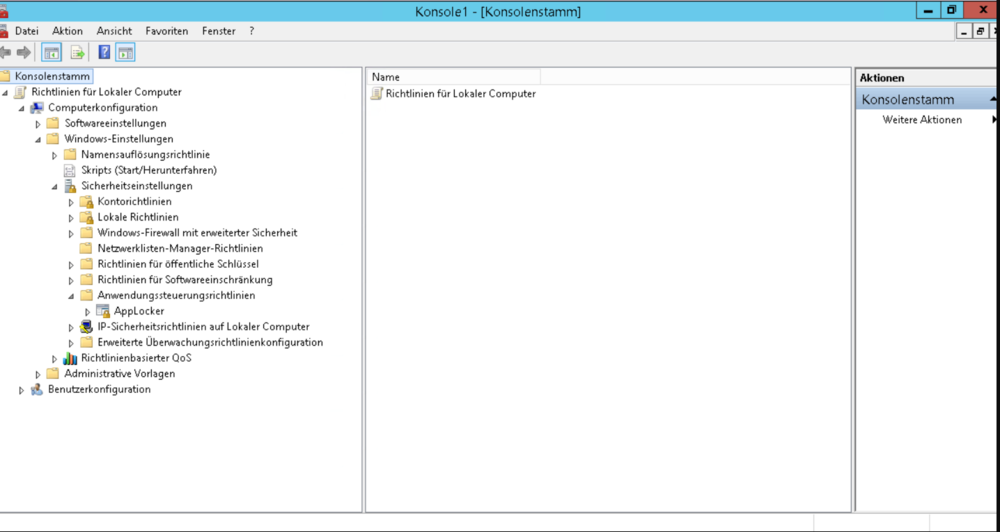Click the forward navigation arrow in toolbar
This screenshot has width=1000, height=532.
23,52
